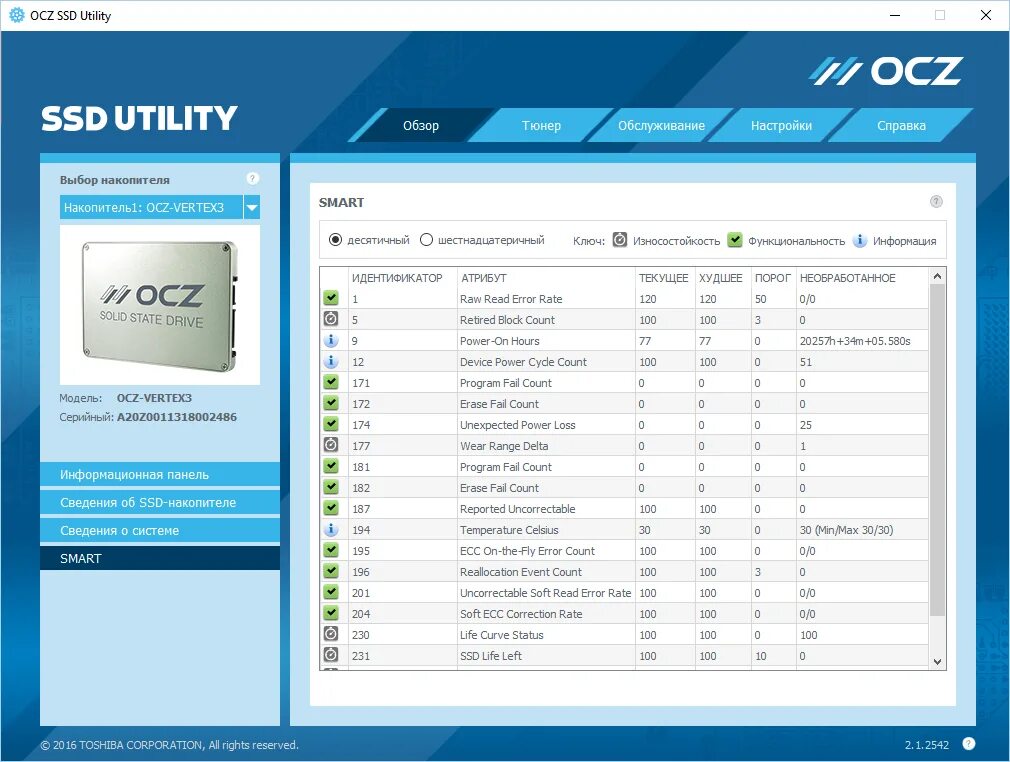This screenshot has width=1010, height=762.
Task: Click the checkmark icon for Unexpected Power Loss
Action: coord(330,424)
